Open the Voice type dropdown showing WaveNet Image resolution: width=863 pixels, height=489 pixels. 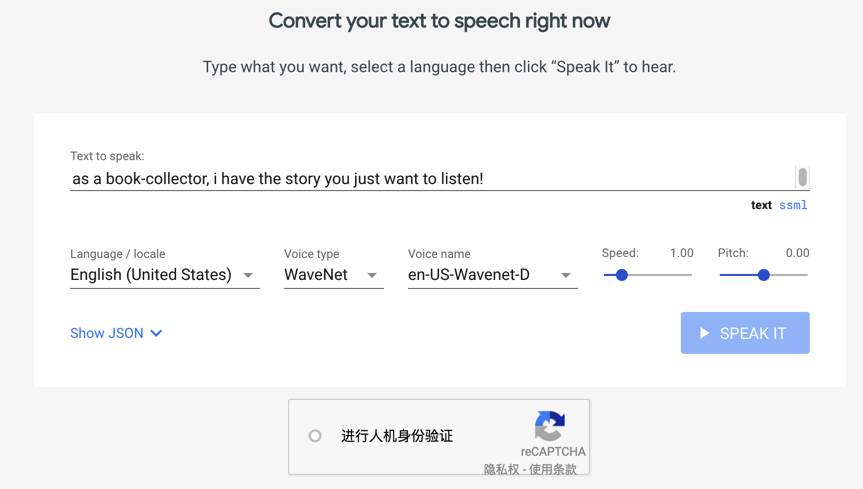[x=332, y=275]
